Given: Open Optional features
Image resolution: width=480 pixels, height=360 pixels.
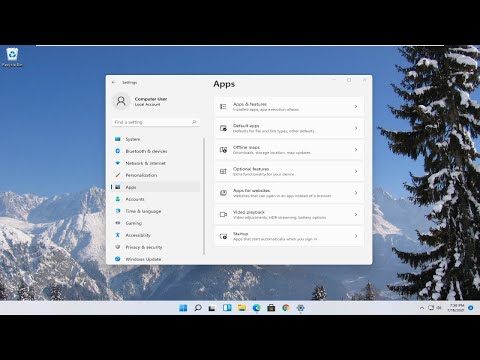Looking at the screenshot, I should click(289, 171).
